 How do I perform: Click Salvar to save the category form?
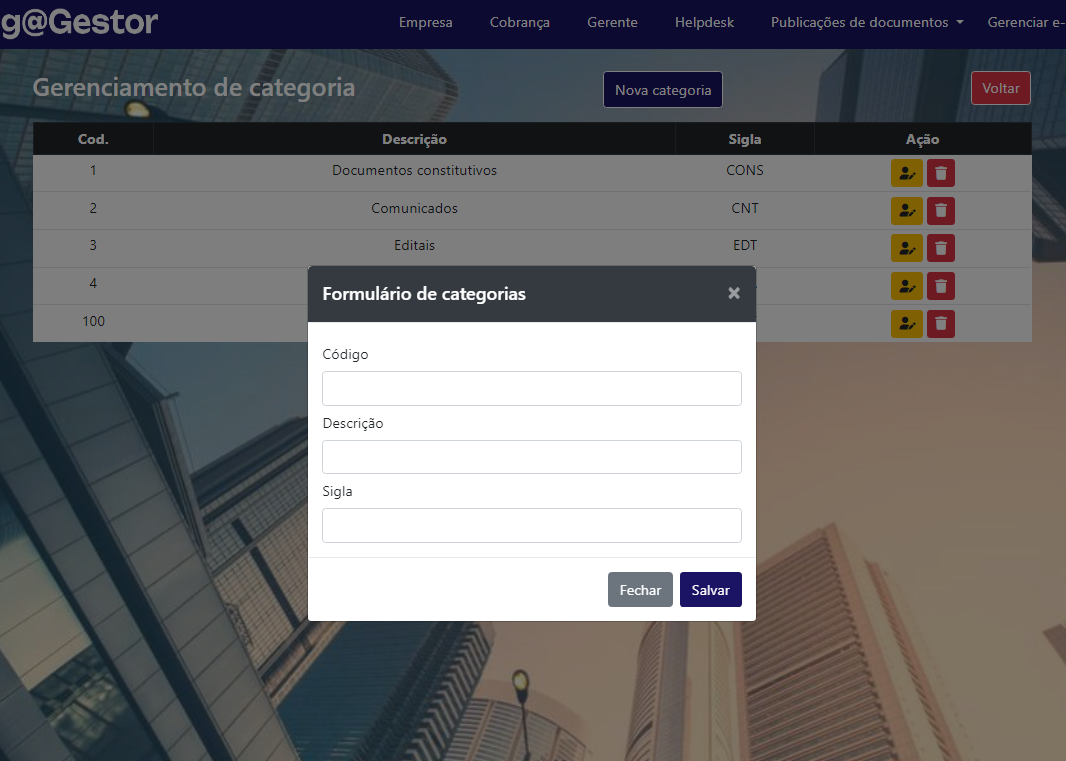click(710, 589)
